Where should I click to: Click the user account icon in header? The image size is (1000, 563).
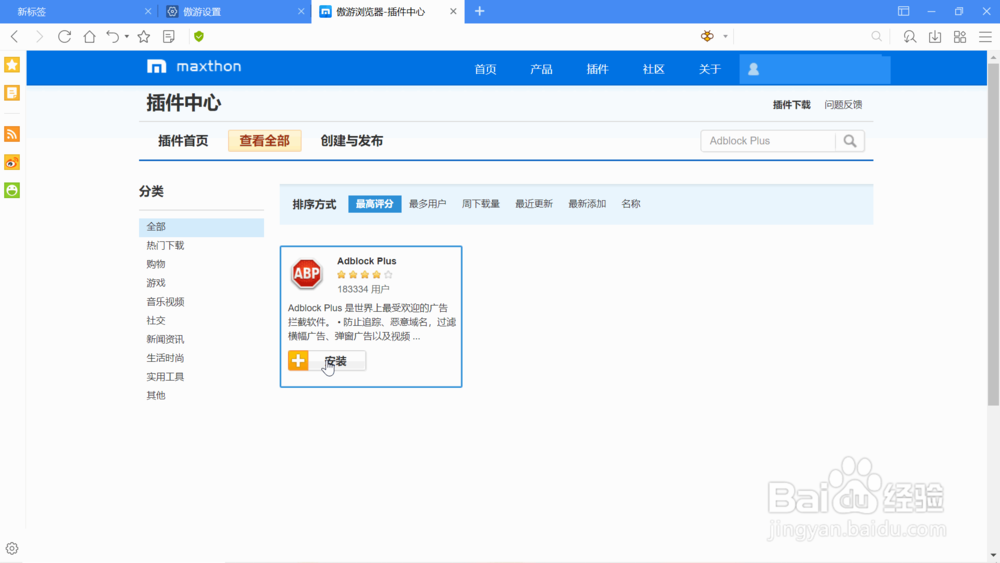753,69
